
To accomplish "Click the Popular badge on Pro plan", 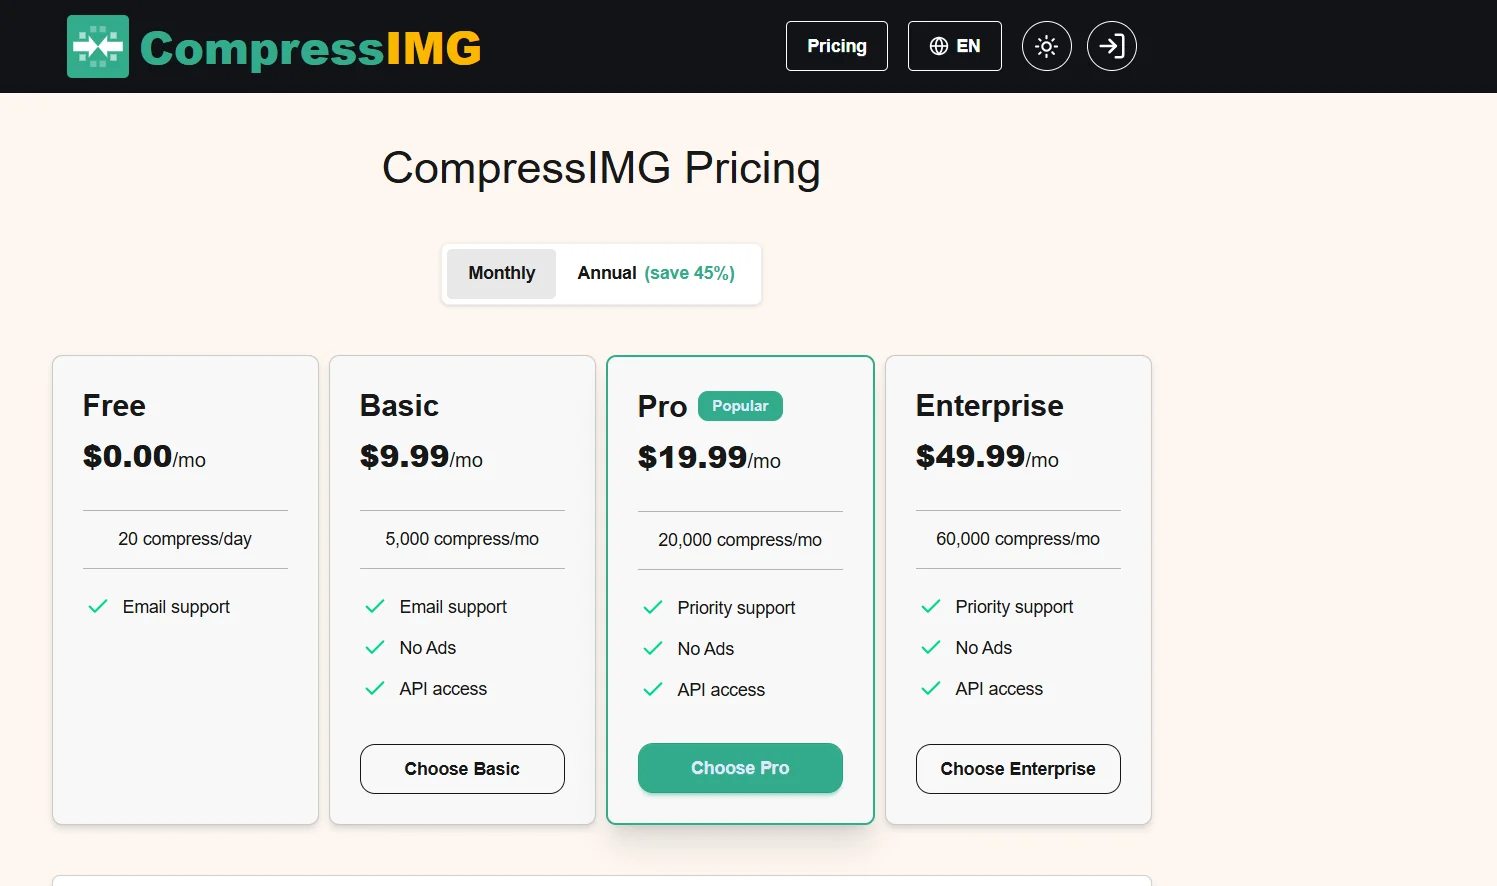I will pos(740,406).
